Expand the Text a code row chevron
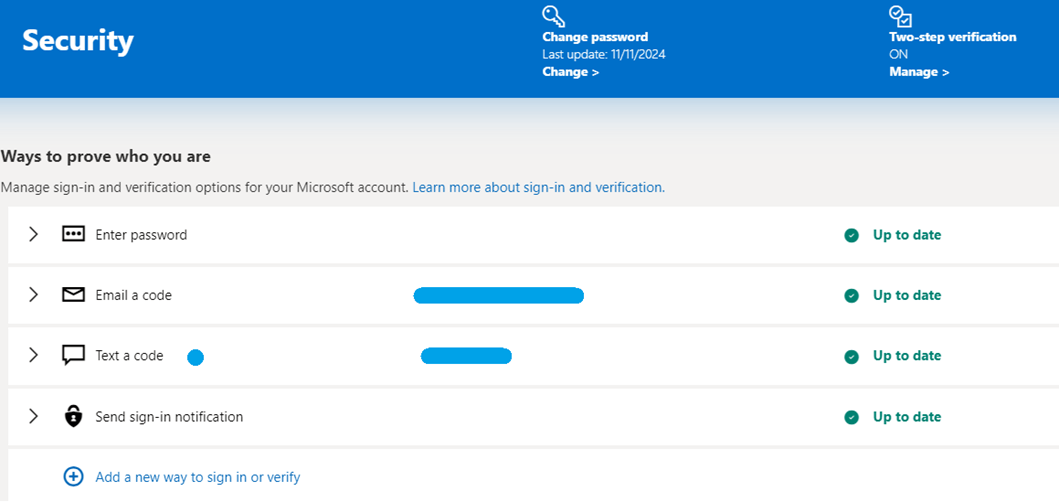 click(33, 355)
